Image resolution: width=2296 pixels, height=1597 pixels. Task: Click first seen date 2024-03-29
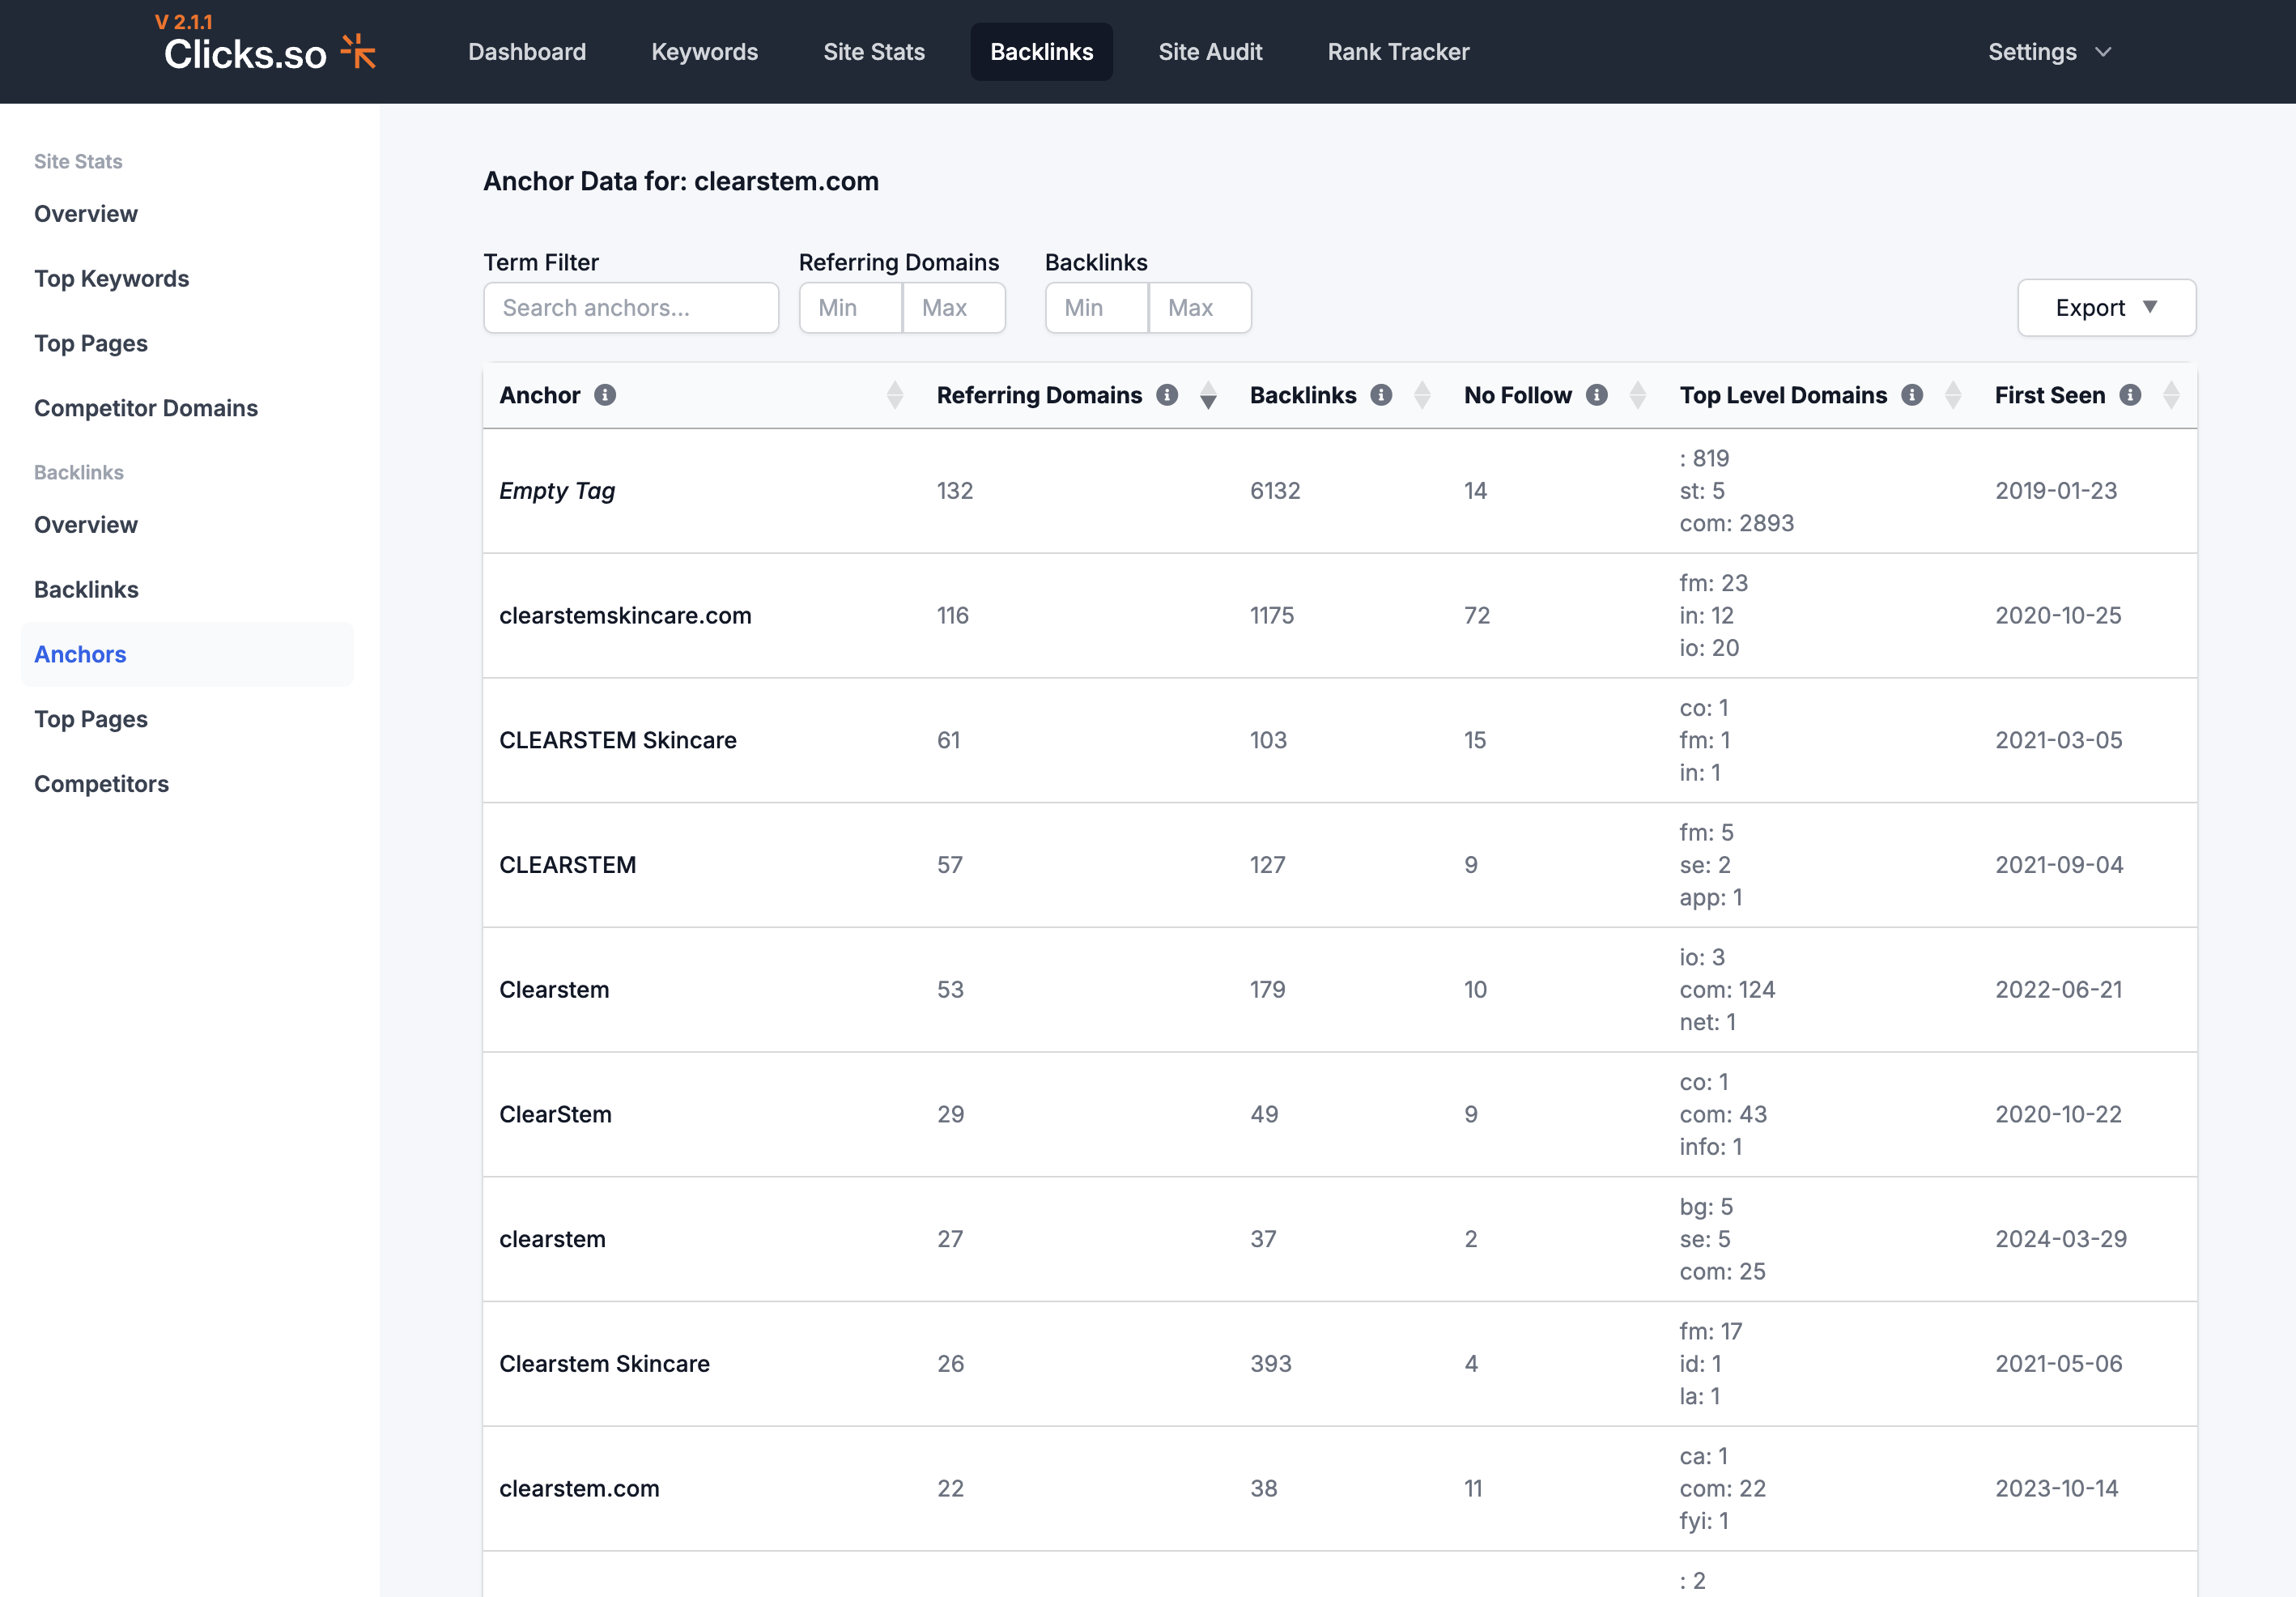click(x=2061, y=1239)
